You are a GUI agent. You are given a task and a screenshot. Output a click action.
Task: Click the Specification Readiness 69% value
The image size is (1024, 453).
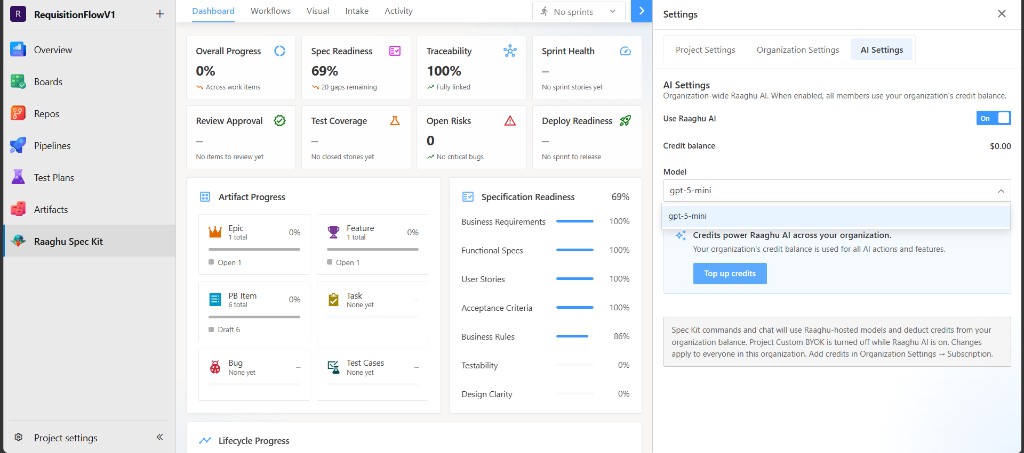[x=620, y=196]
